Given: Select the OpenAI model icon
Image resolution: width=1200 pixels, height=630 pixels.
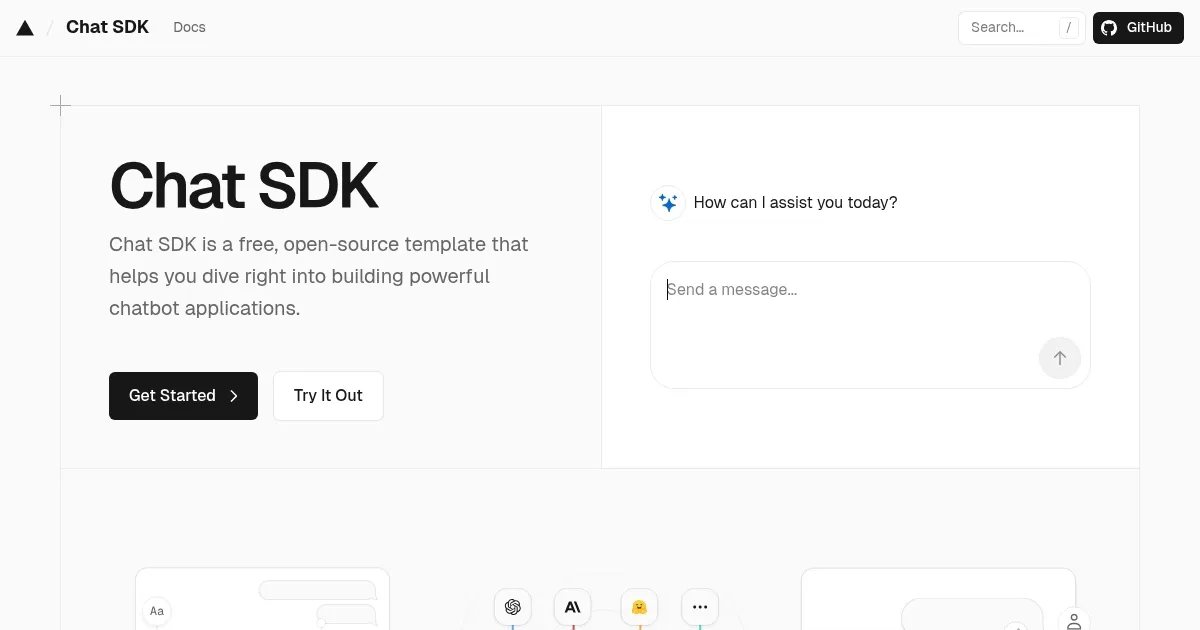Looking at the screenshot, I should pos(513,606).
